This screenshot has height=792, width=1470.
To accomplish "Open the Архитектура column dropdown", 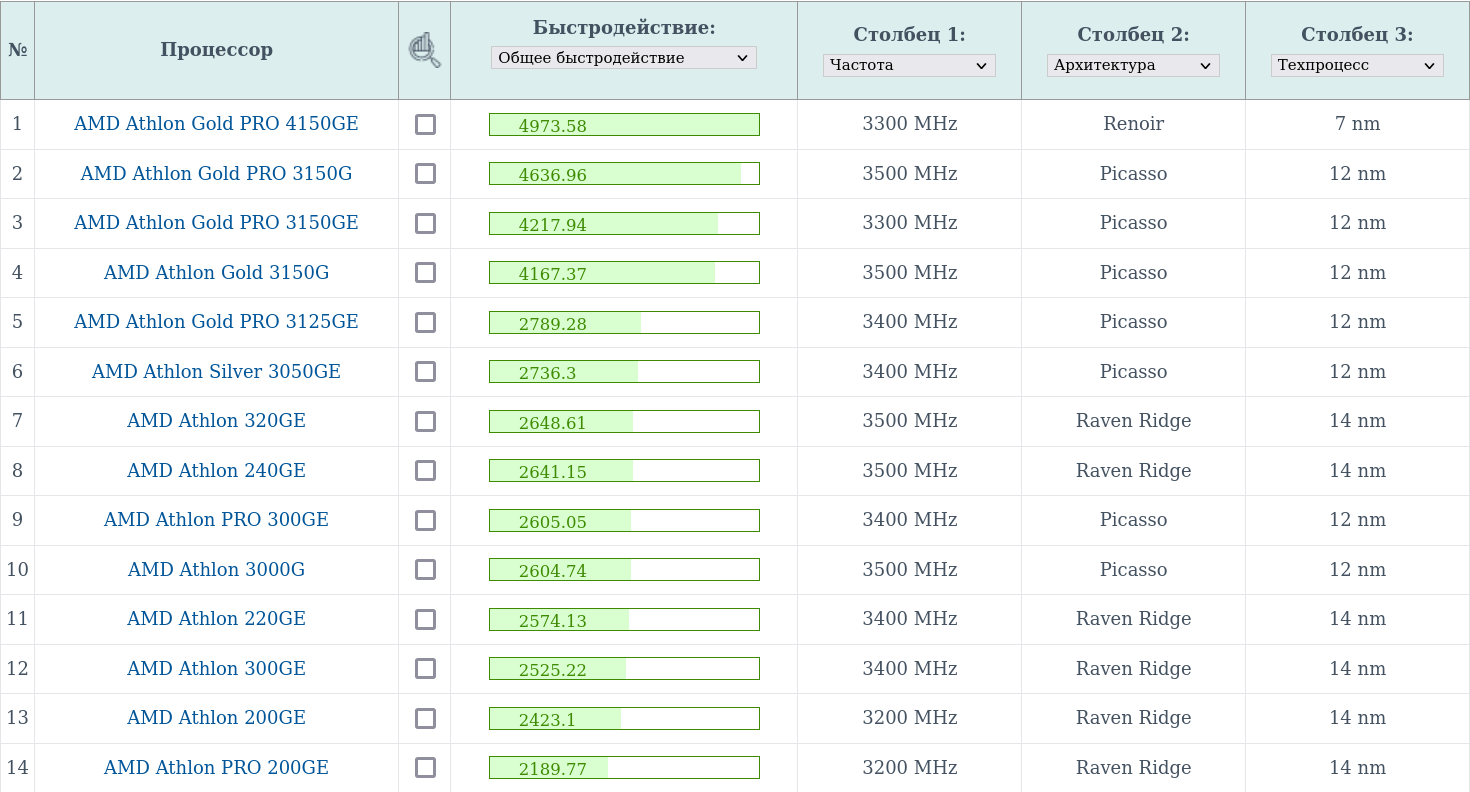I will [1133, 65].
